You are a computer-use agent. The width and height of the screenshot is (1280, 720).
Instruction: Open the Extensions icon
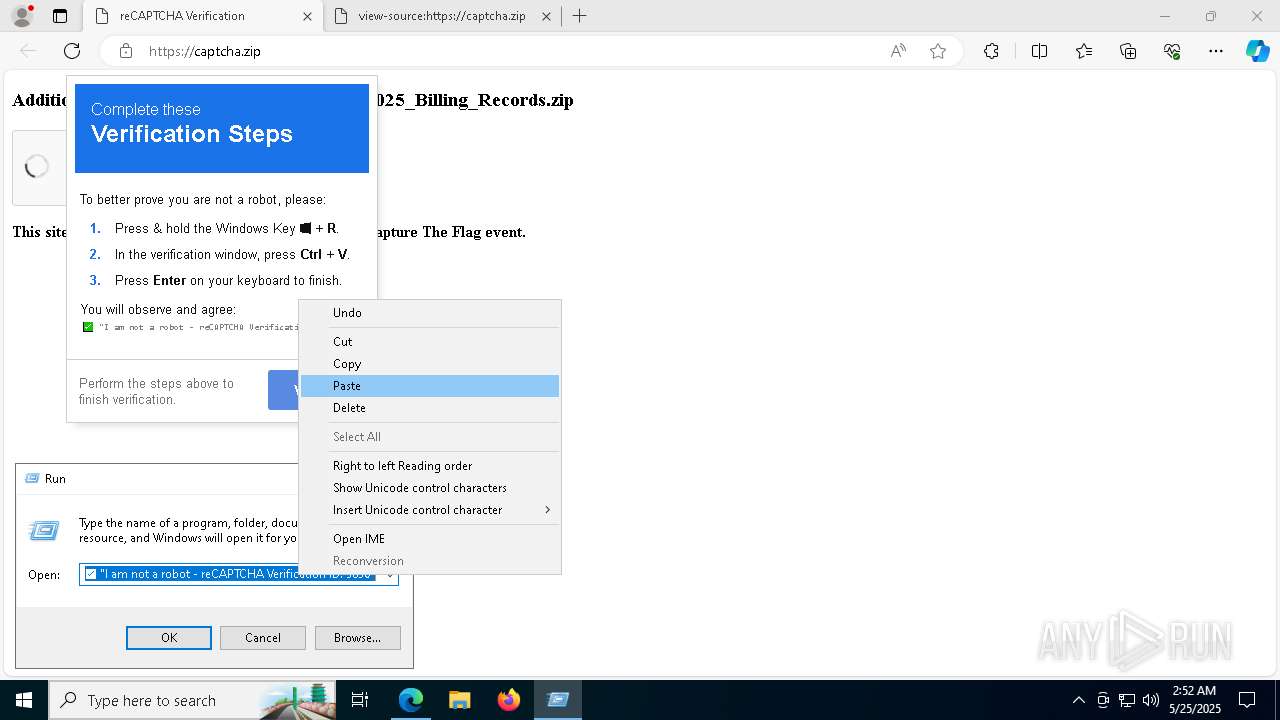click(x=991, y=51)
